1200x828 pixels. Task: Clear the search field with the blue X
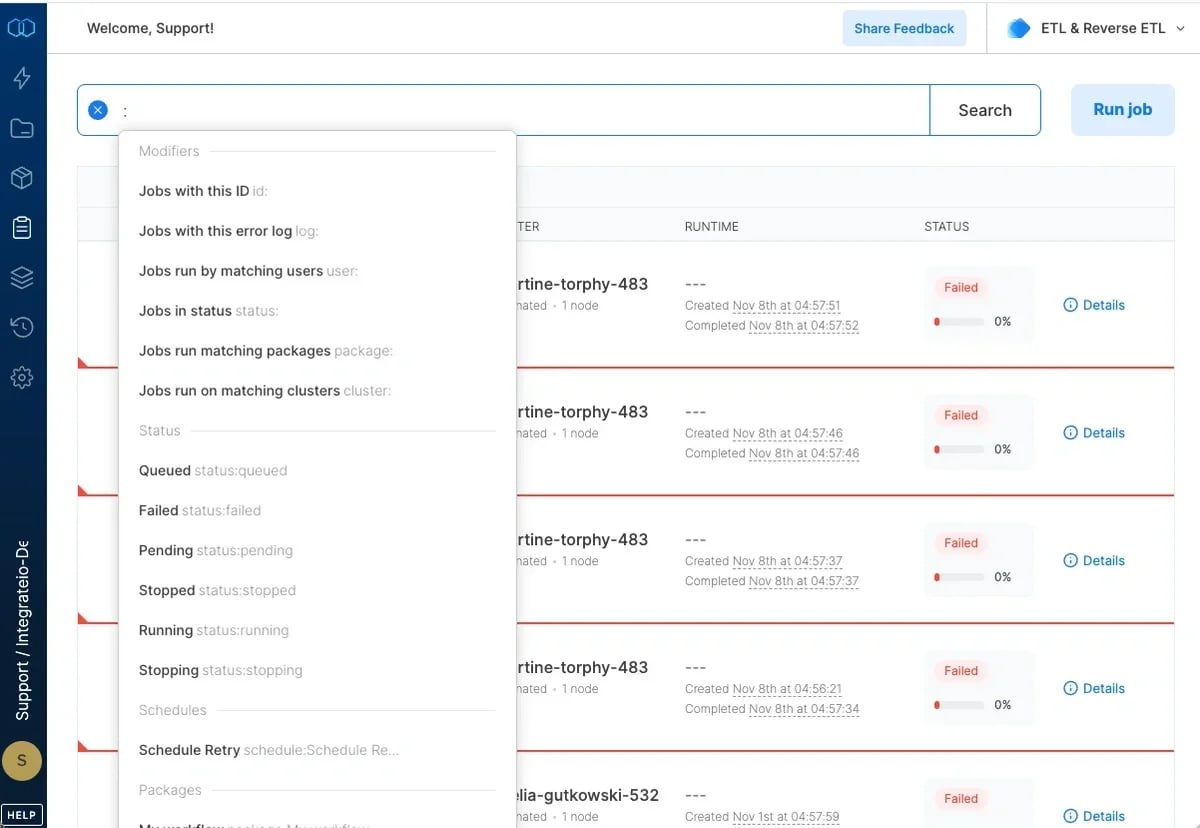(98, 110)
